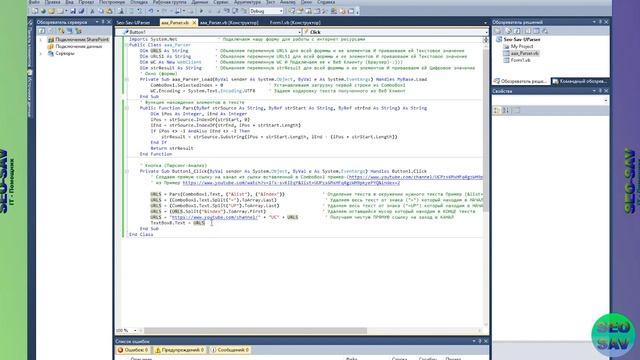
Task: Open the Данные menu
Action: click(x=200, y=2)
